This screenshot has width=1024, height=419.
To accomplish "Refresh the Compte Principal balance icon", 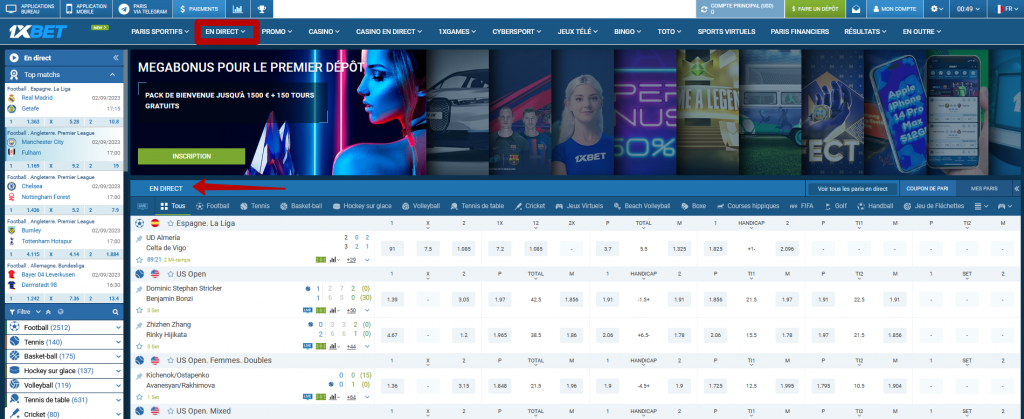I will coord(703,9).
